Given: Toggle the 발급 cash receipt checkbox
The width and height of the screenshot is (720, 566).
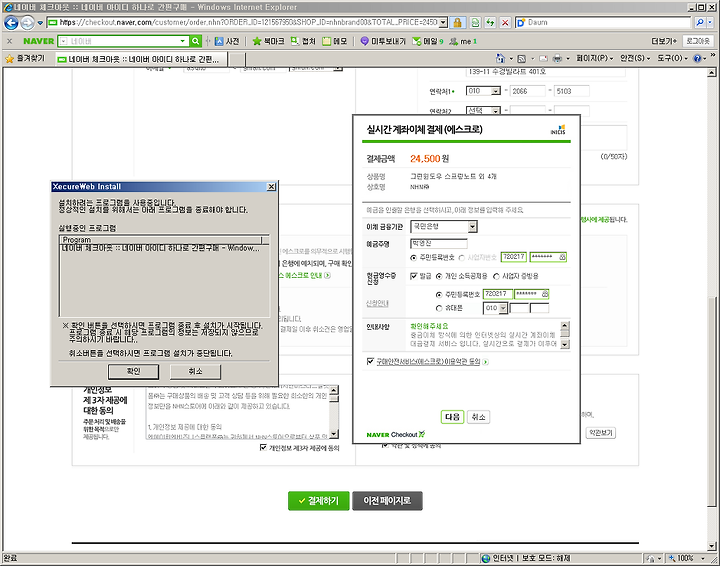Looking at the screenshot, I should pyautogui.click(x=413, y=276).
